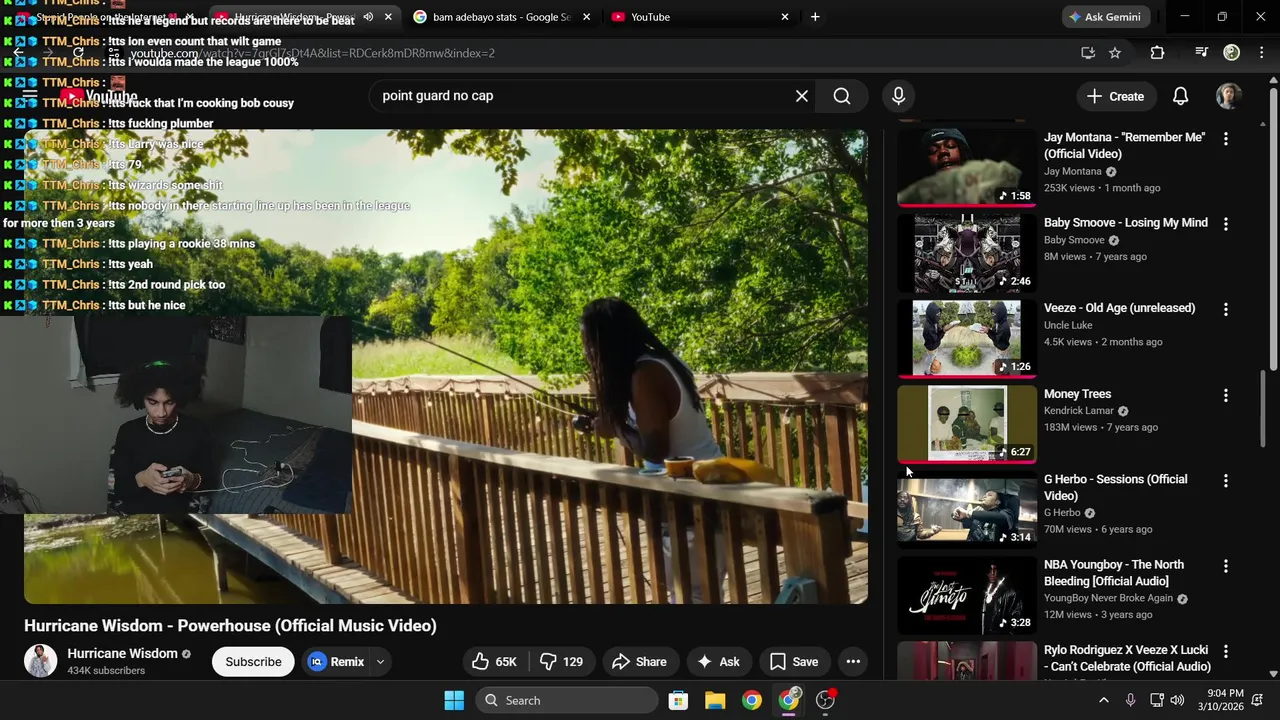The height and width of the screenshot is (720, 1280).
Task: Click the Remix button
Action: pos(336,661)
